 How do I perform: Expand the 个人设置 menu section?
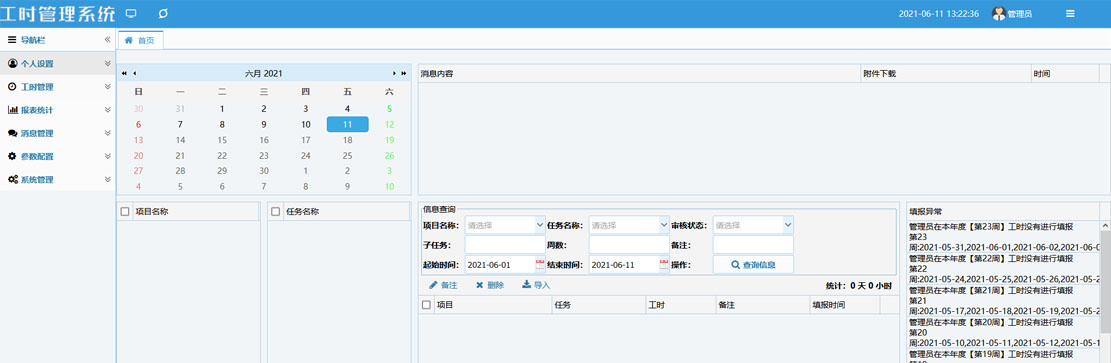(108, 63)
